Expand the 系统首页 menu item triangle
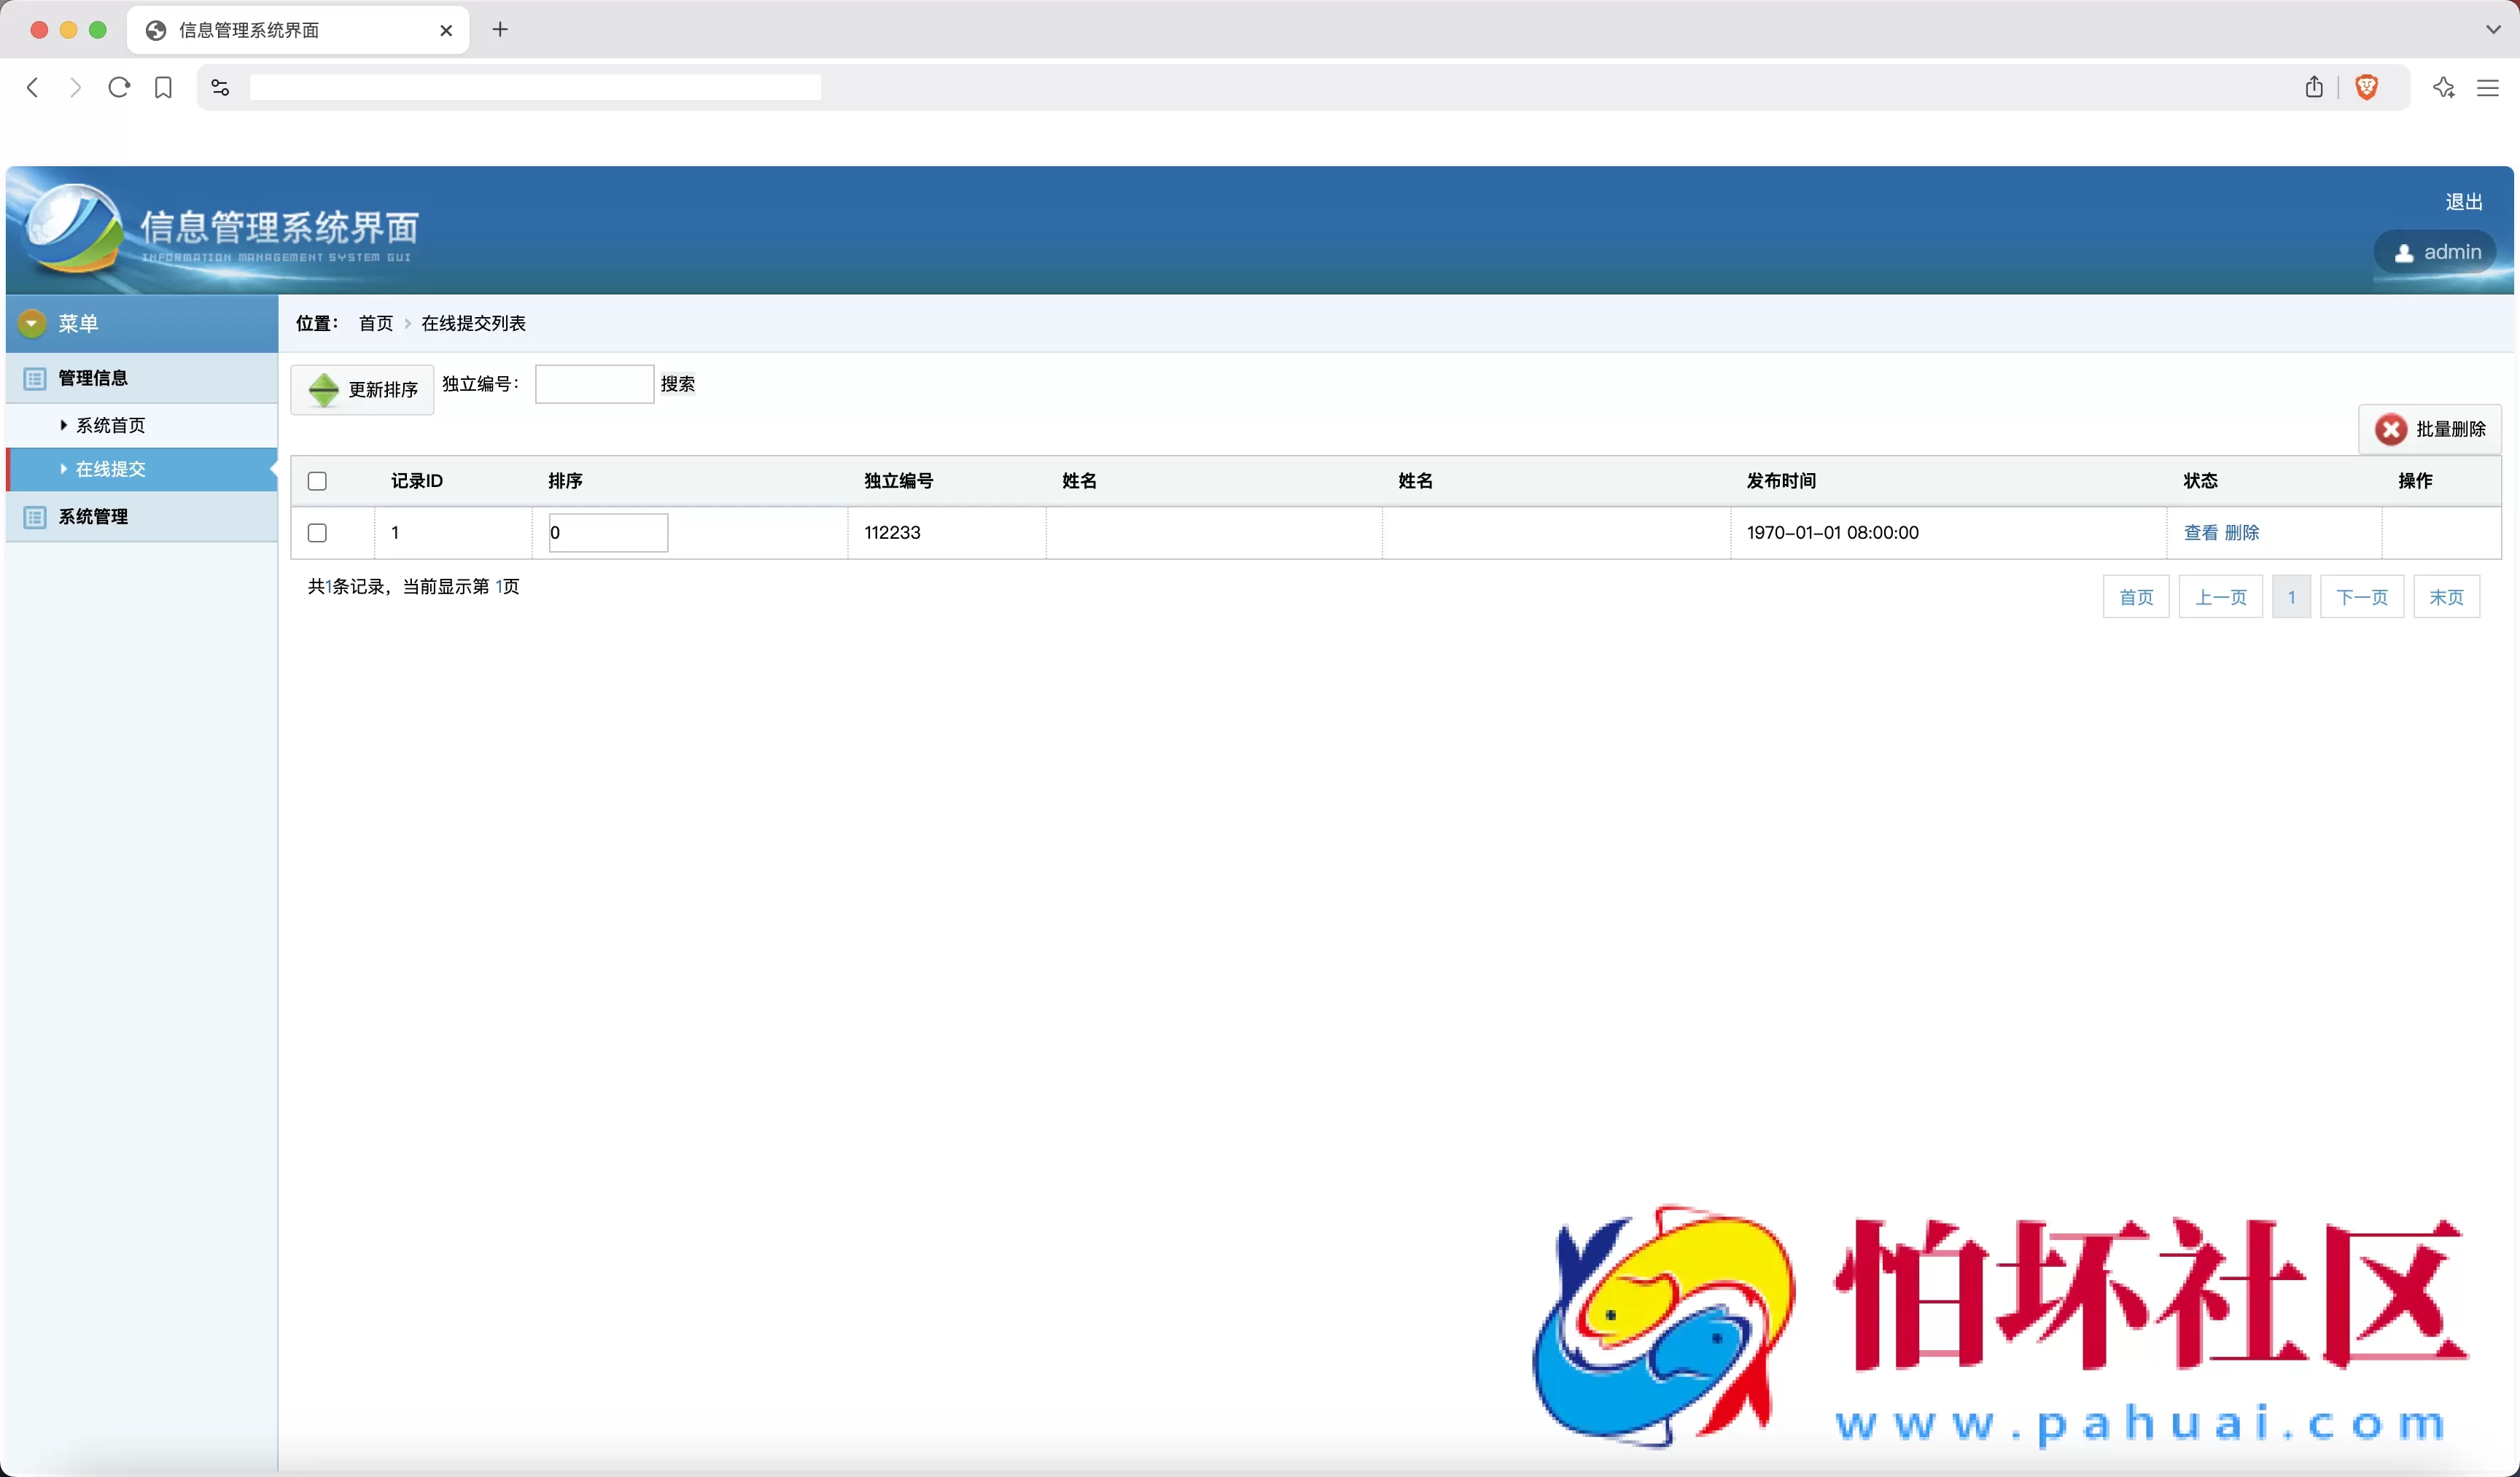The image size is (2520, 1477). pyautogui.click(x=63, y=424)
